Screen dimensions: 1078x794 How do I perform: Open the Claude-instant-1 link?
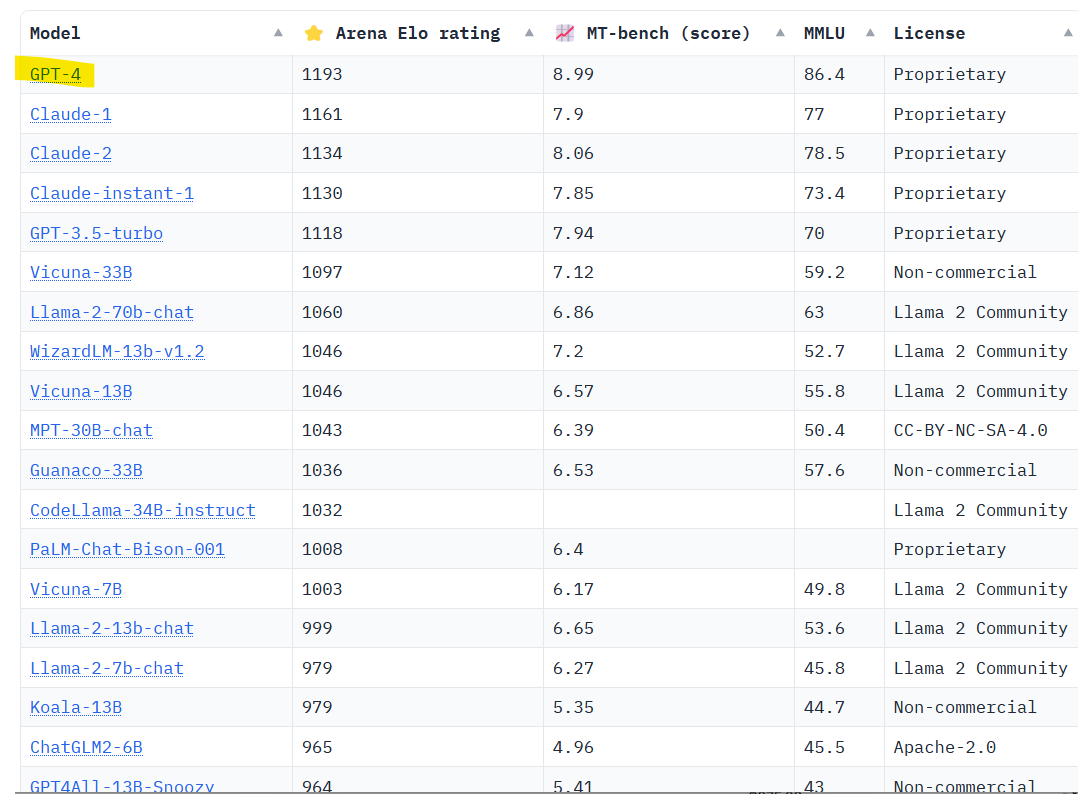[x=111, y=193]
